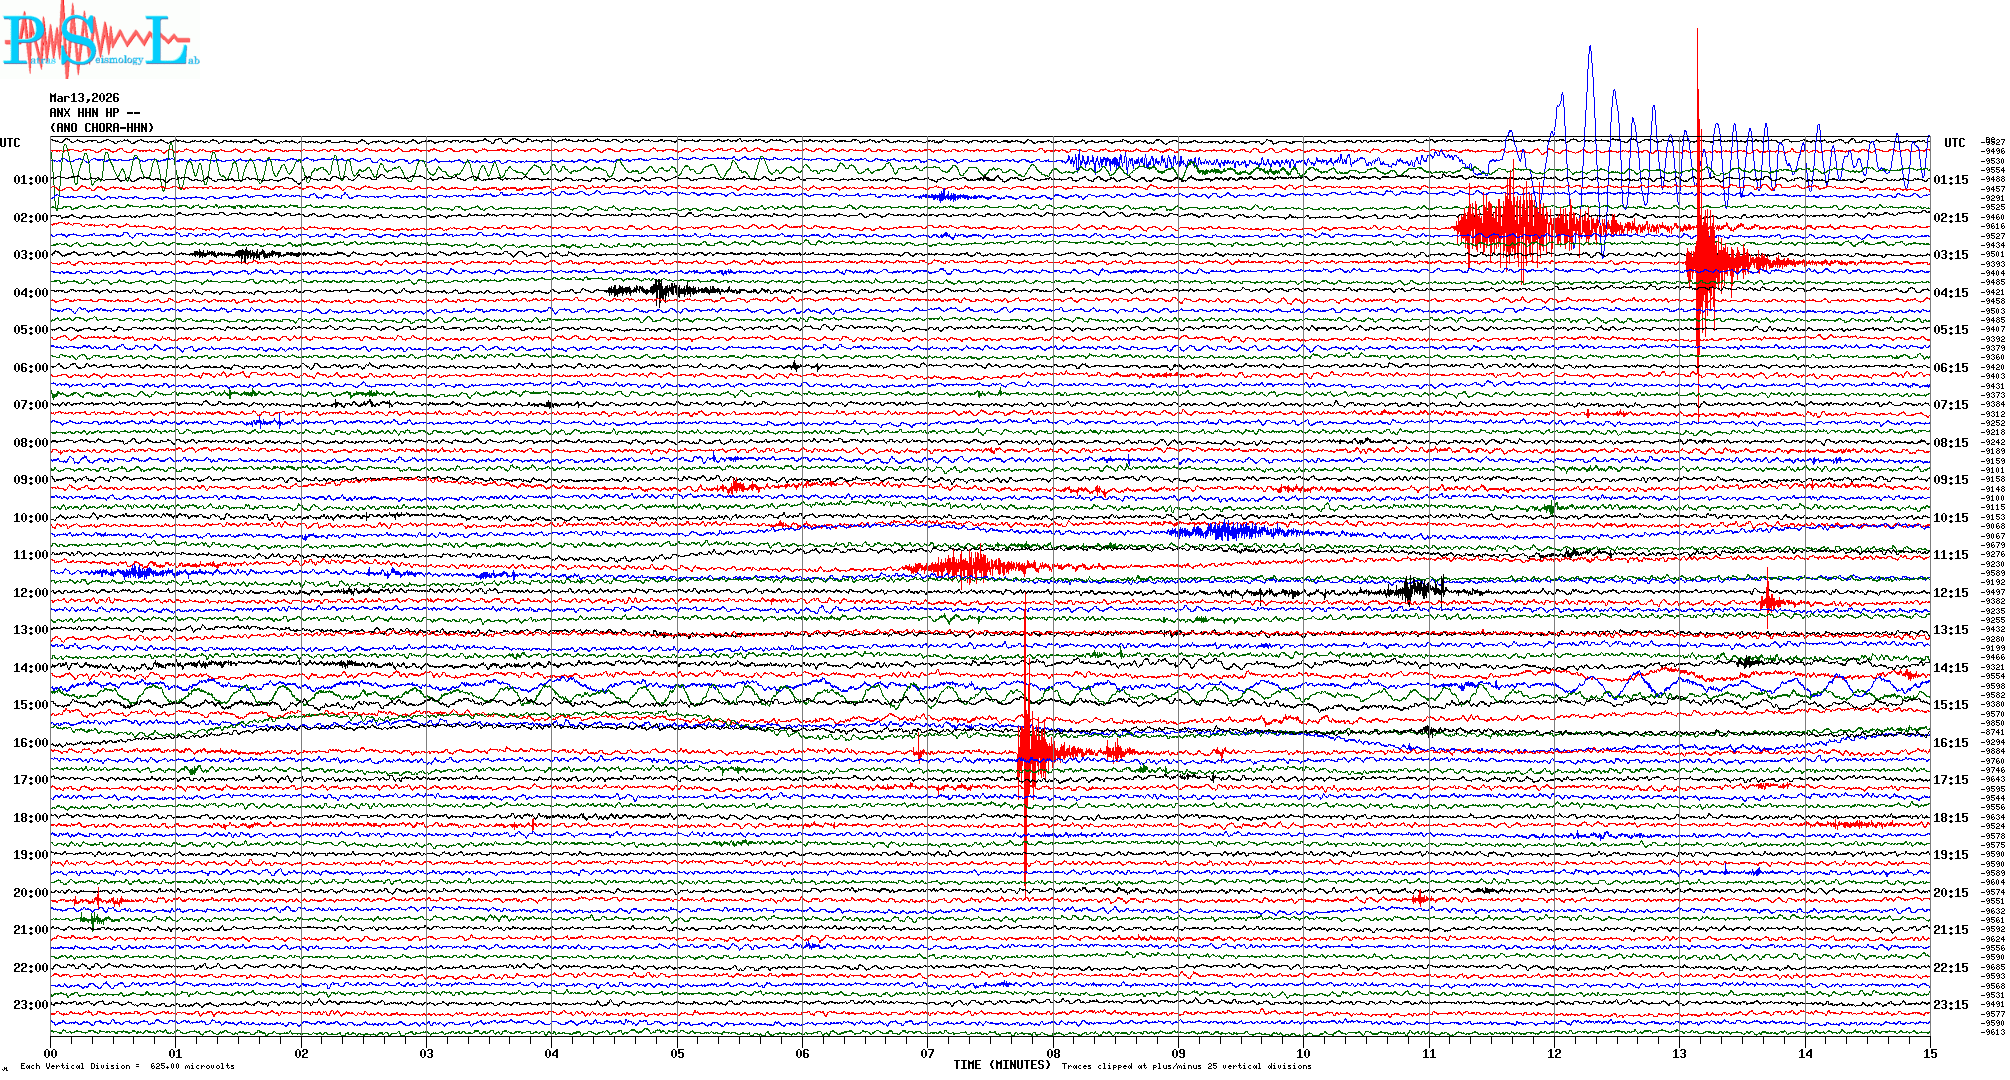Click the TIME (MINUTES) axis title
Screen dimensions: 2010x1080
point(1002,1065)
